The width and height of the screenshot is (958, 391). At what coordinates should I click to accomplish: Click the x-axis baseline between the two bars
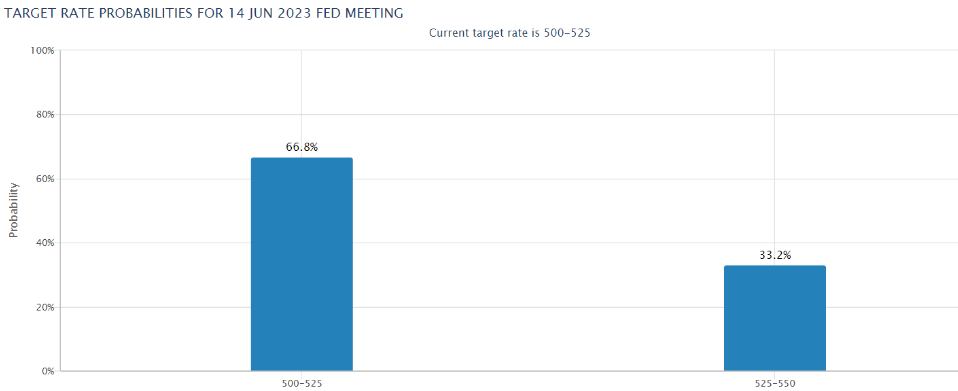point(538,371)
